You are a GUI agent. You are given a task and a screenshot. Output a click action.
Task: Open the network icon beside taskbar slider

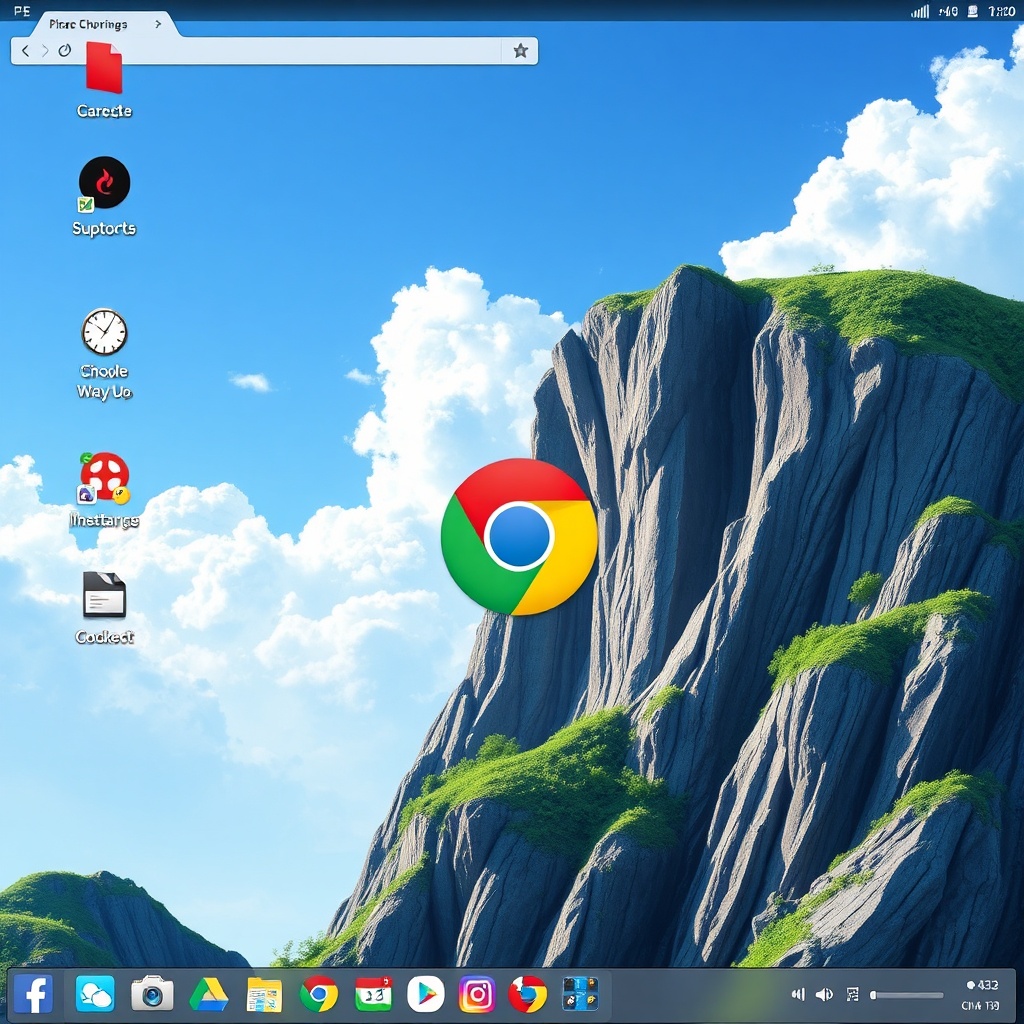[852, 995]
